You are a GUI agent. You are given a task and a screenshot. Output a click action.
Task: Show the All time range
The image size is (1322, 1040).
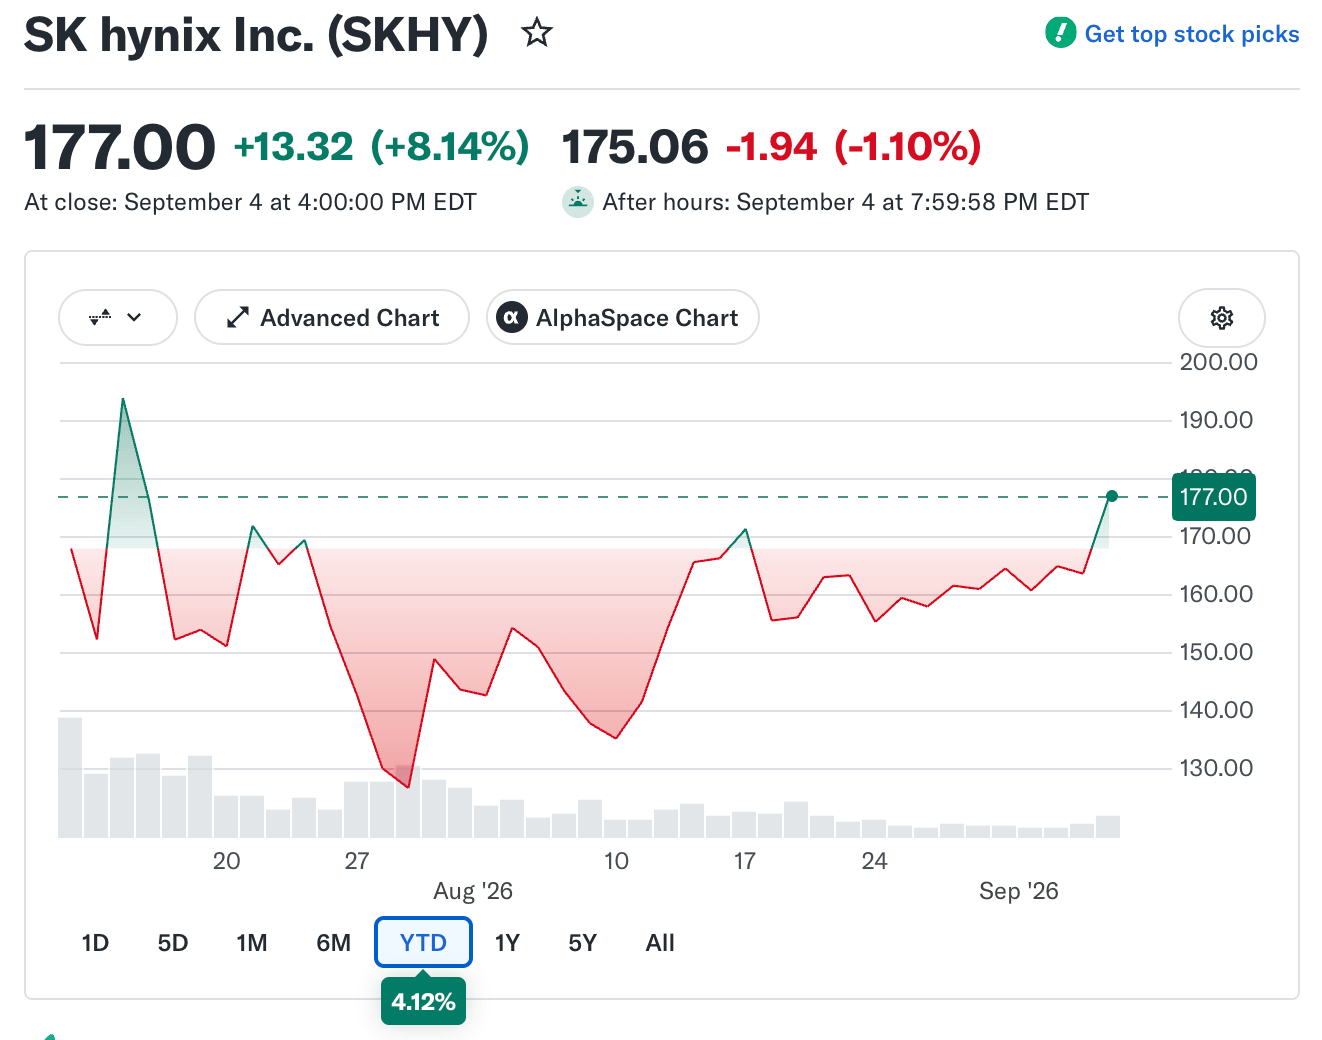[x=660, y=943]
